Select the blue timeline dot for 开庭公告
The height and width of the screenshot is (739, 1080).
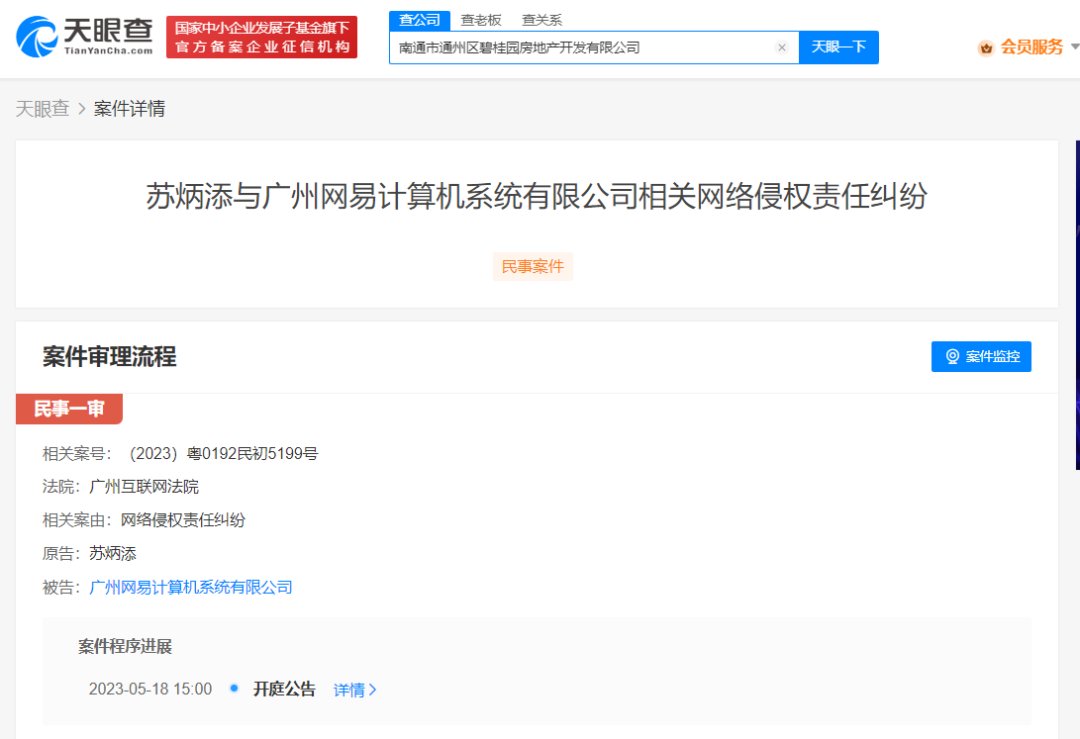[x=234, y=688]
